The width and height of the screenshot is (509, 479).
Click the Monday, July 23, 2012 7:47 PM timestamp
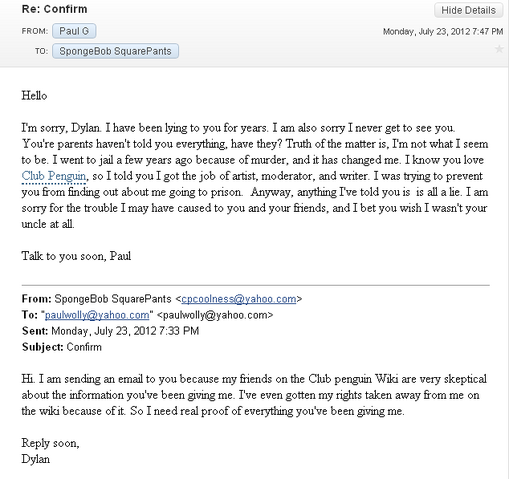(x=443, y=32)
